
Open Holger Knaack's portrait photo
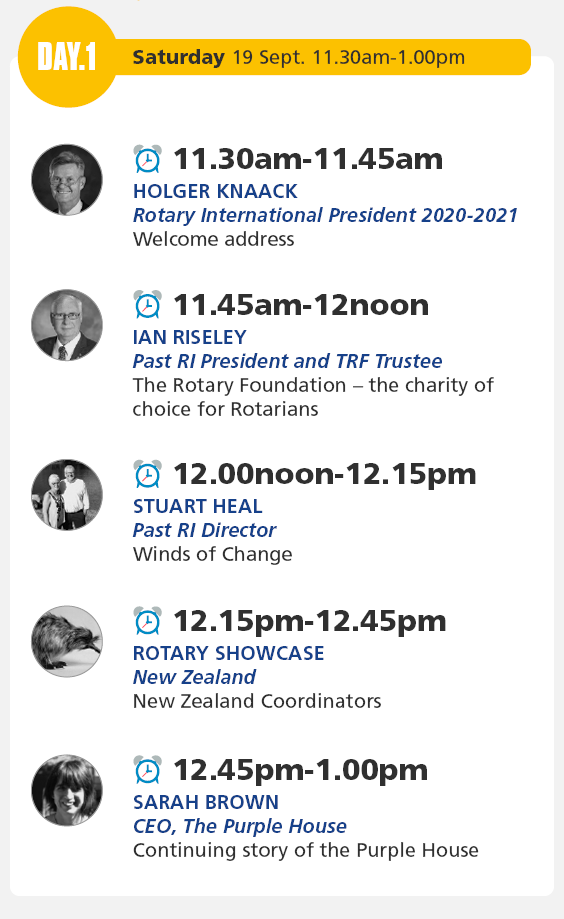pyautogui.click(x=67, y=179)
